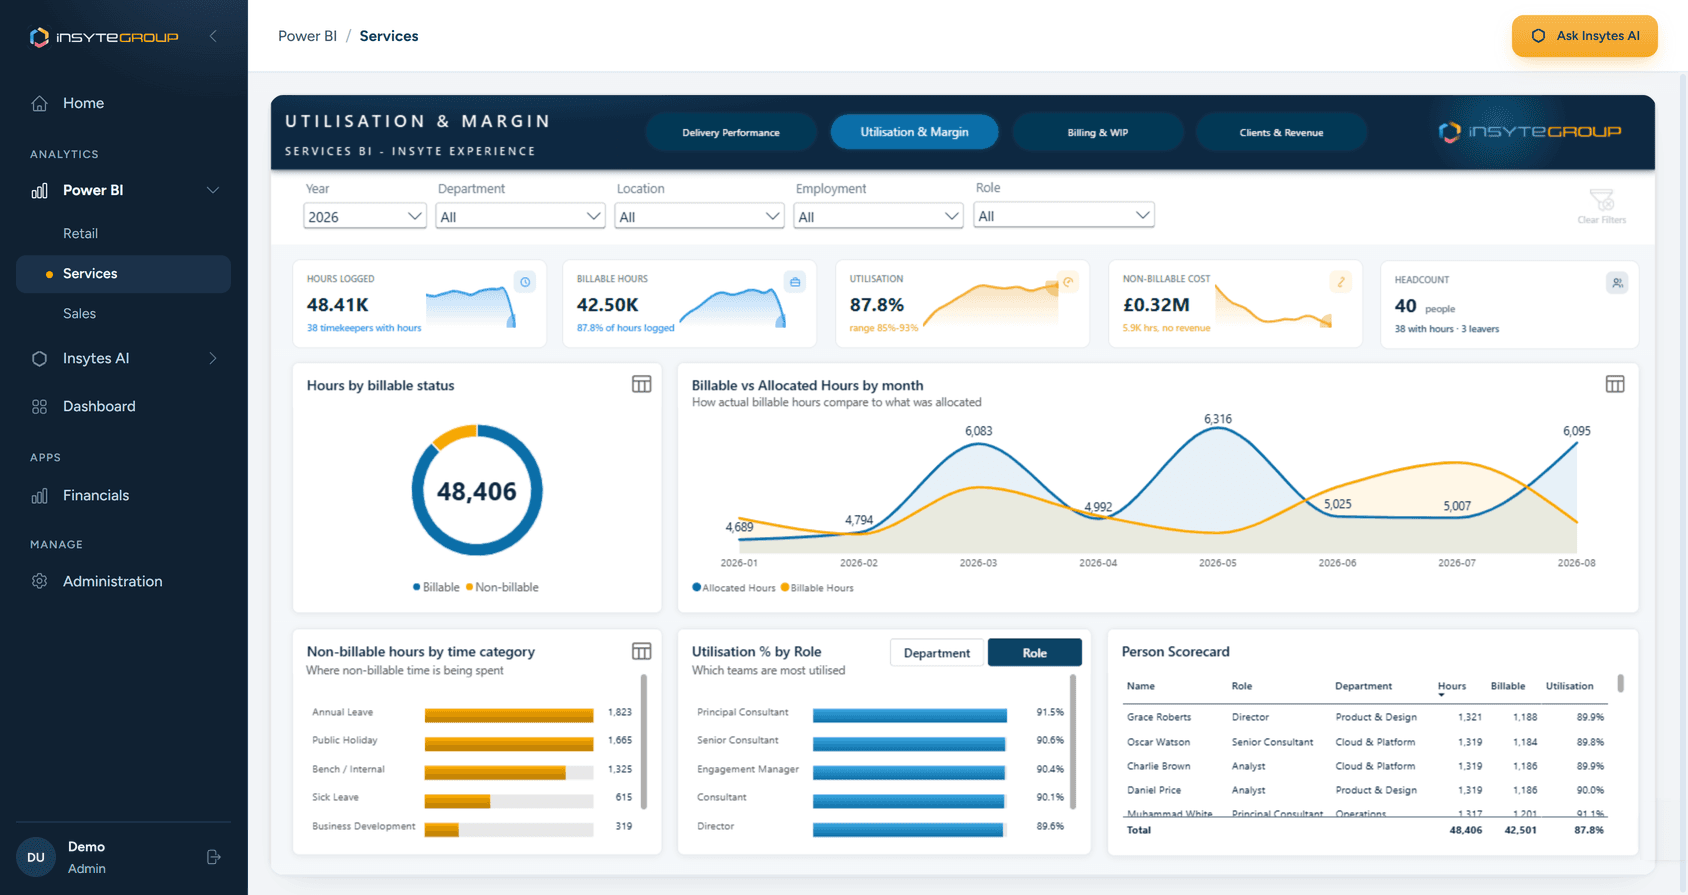
Task: Click the Annual Leave orange bar
Action: tap(509, 715)
